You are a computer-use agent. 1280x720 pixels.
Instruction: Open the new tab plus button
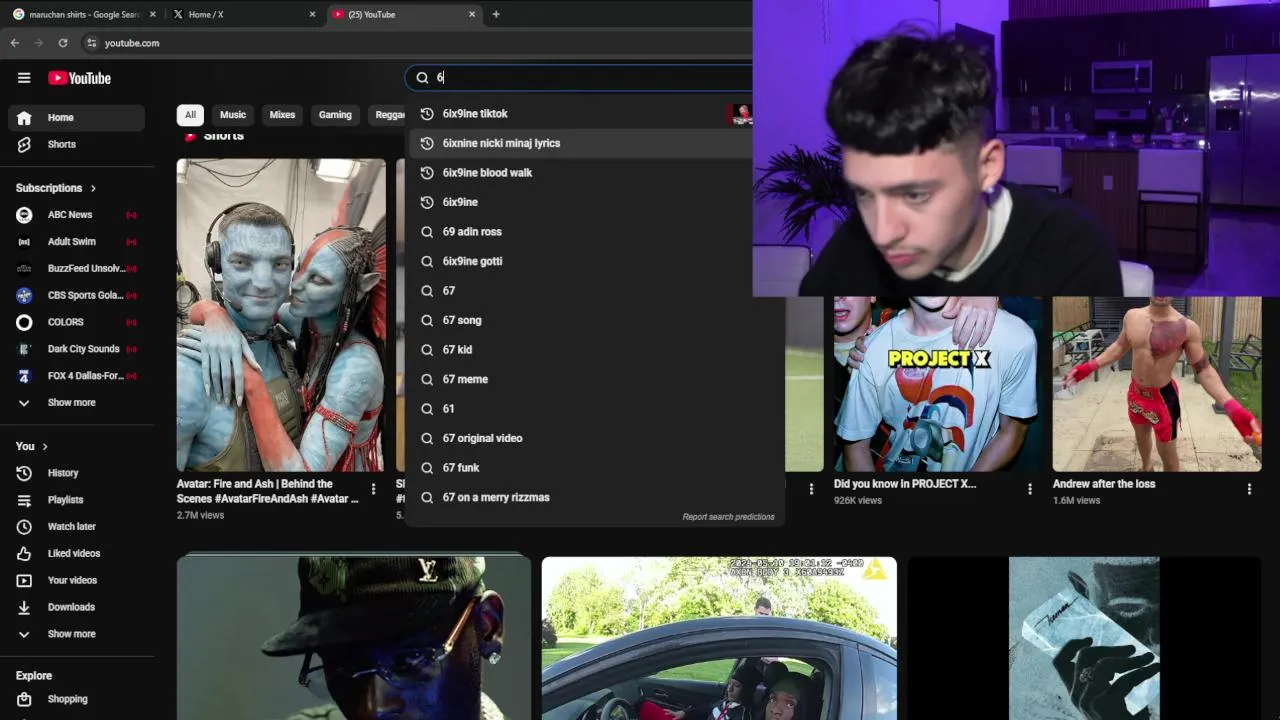tap(496, 14)
